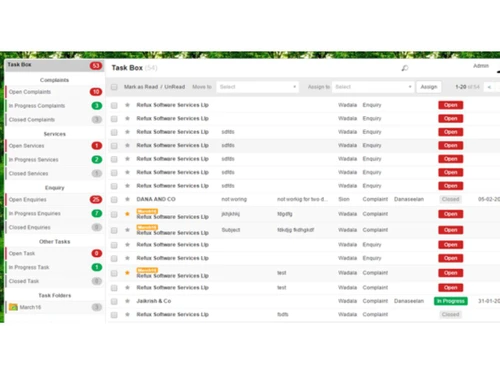Click the March16 tag on the jkhjkhkj row
Viewport: 500px width, 375px height.
[147, 211]
